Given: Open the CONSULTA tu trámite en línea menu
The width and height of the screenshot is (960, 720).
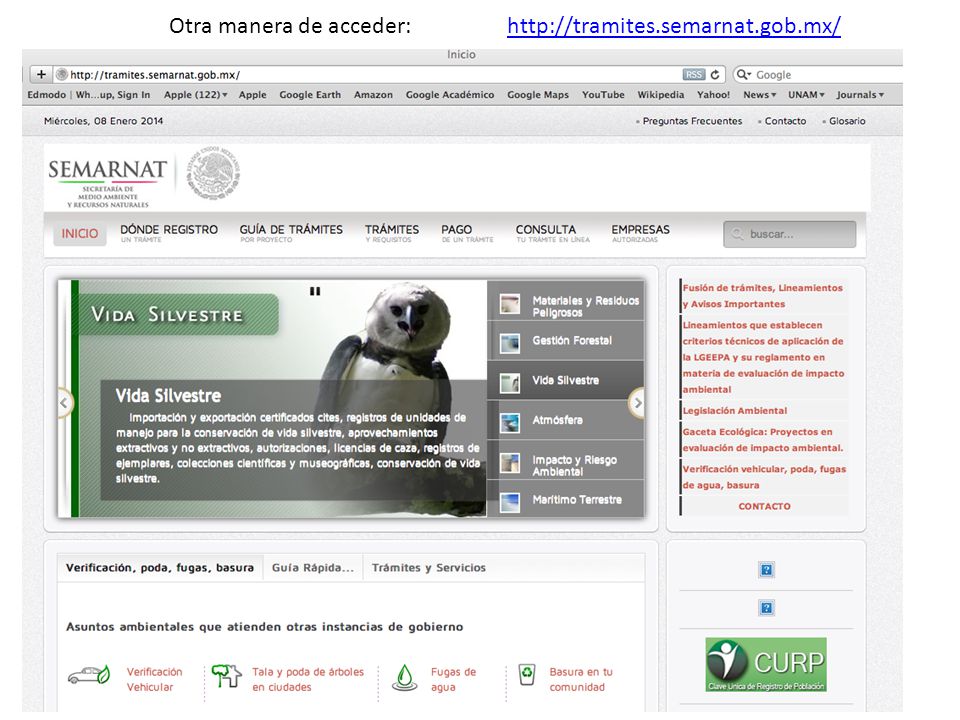Looking at the screenshot, I should 553,233.
